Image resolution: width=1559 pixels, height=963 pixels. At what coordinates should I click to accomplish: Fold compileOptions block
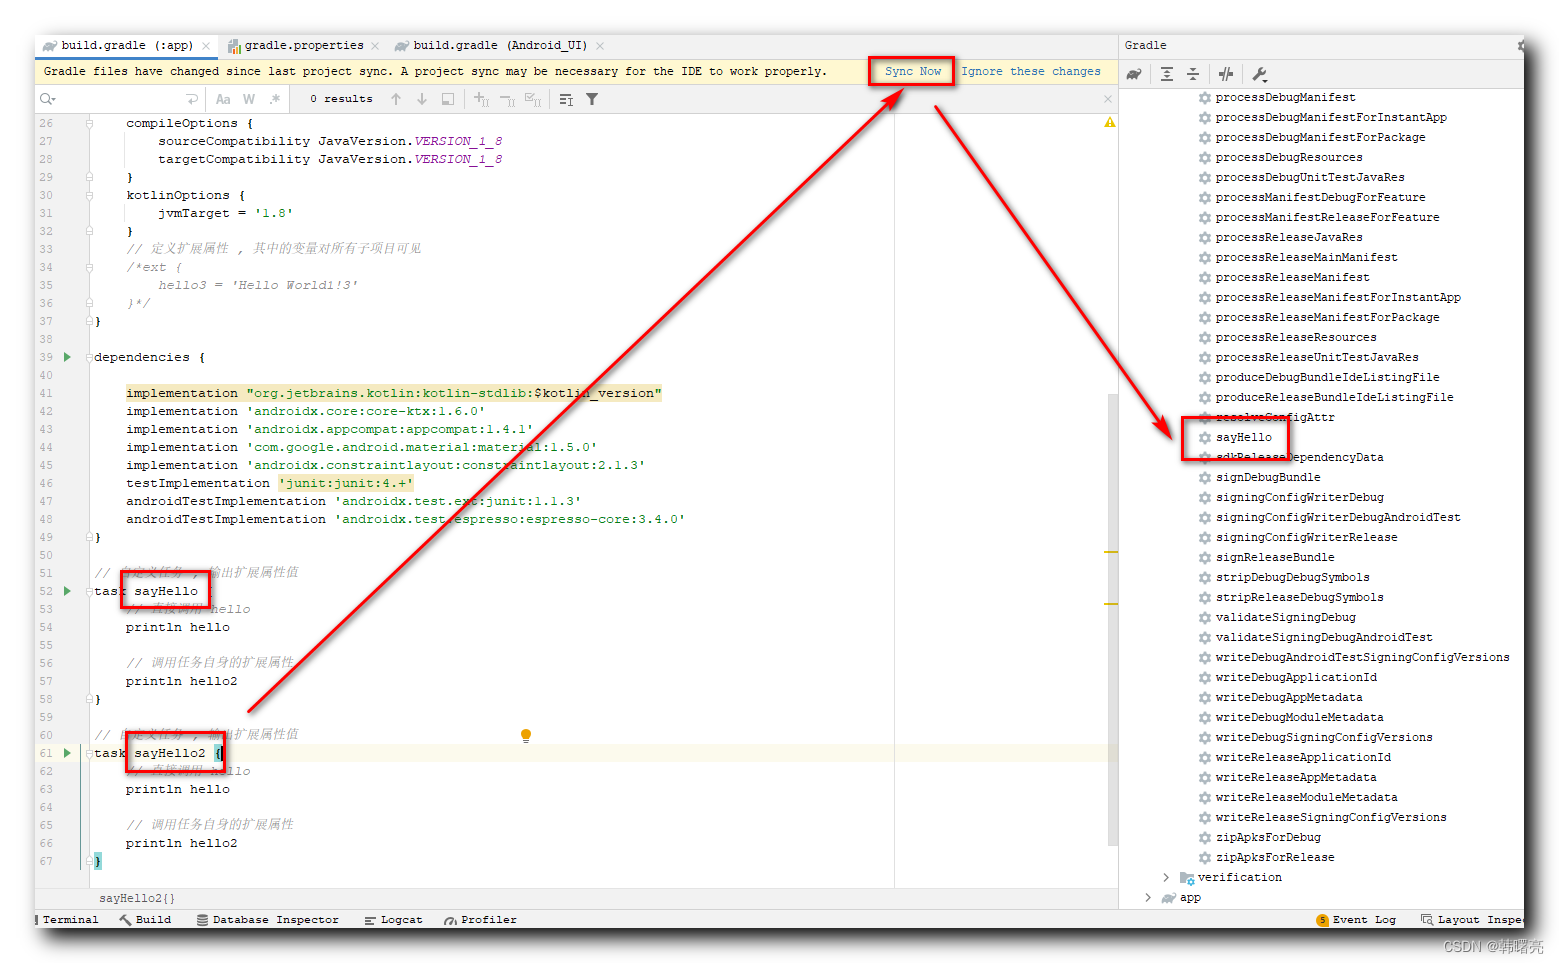point(89,123)
